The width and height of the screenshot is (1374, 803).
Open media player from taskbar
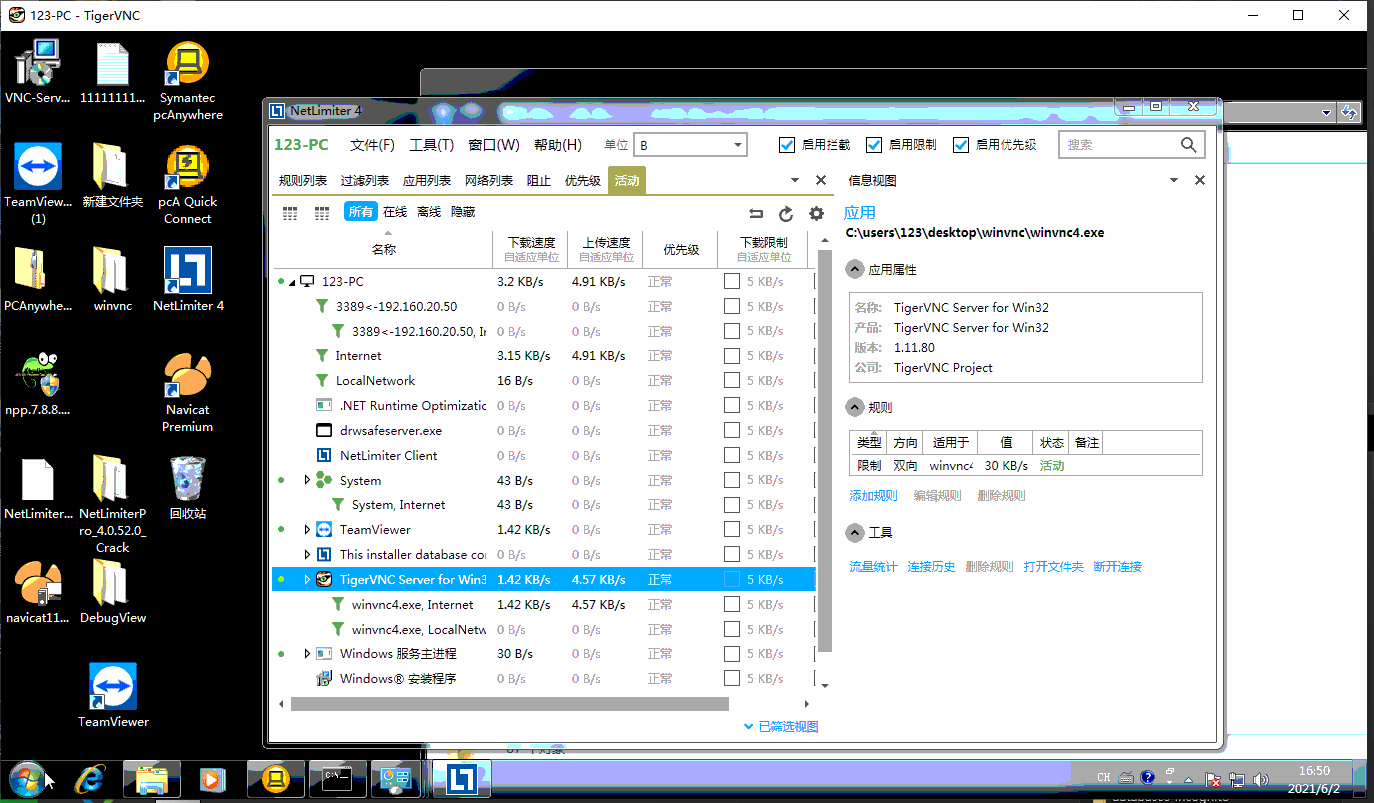pos(212,779)
